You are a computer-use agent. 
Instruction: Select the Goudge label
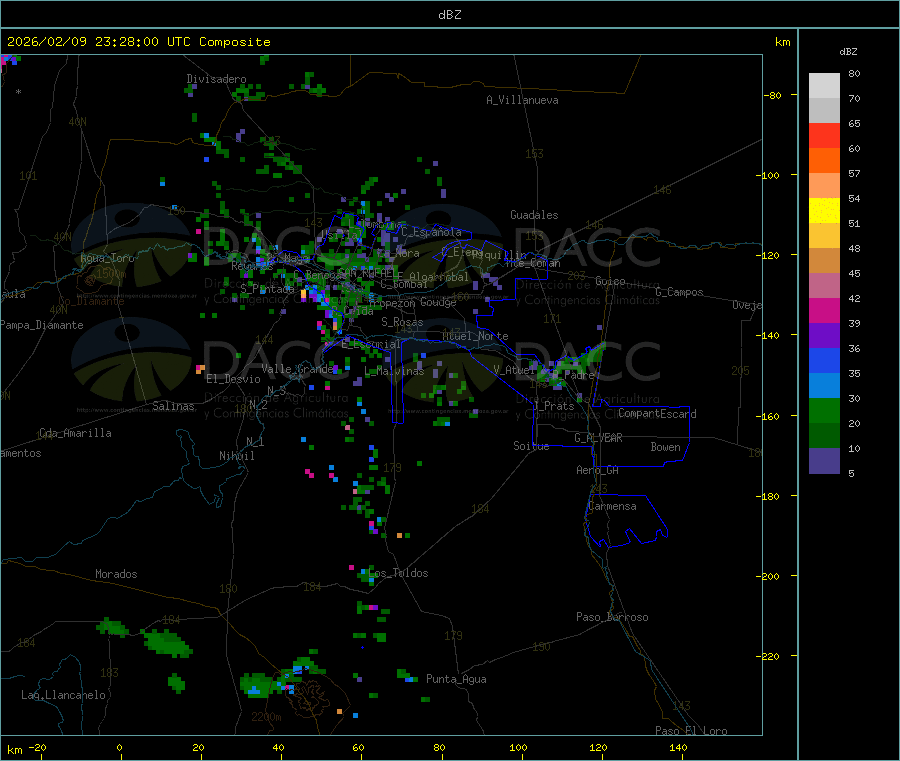[438, 302]
